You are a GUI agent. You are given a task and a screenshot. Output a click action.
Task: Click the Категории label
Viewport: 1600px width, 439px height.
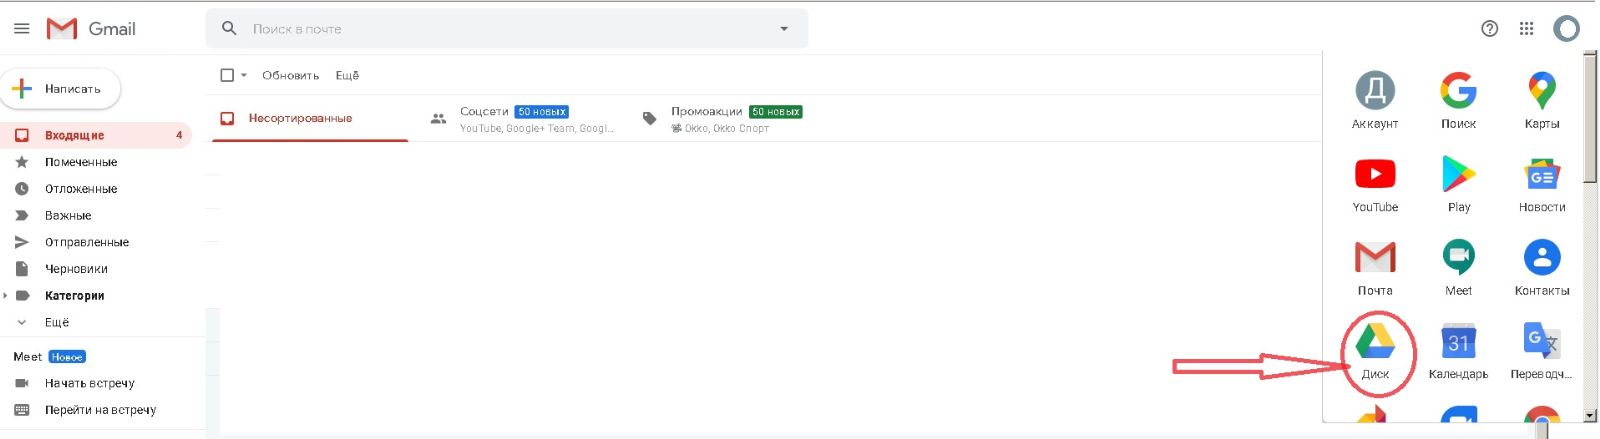(x=74, y=296)
